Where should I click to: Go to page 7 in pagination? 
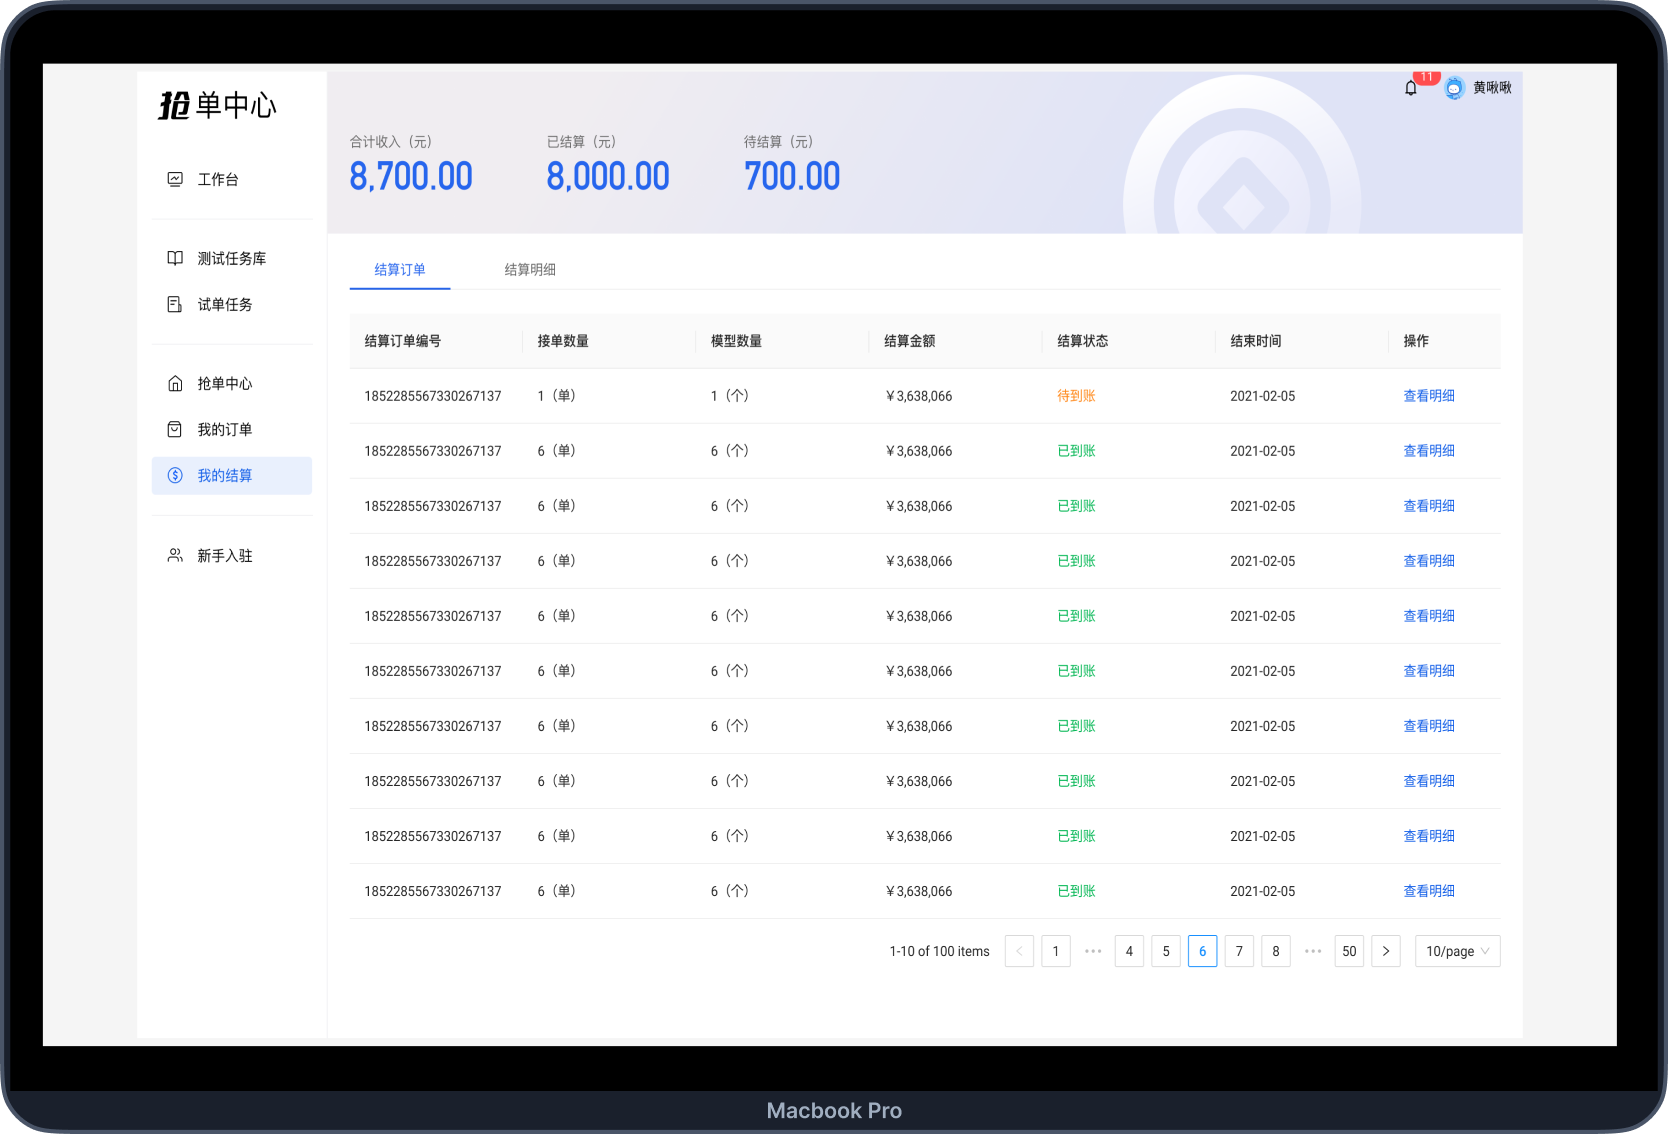click(x=1239, y=951)
